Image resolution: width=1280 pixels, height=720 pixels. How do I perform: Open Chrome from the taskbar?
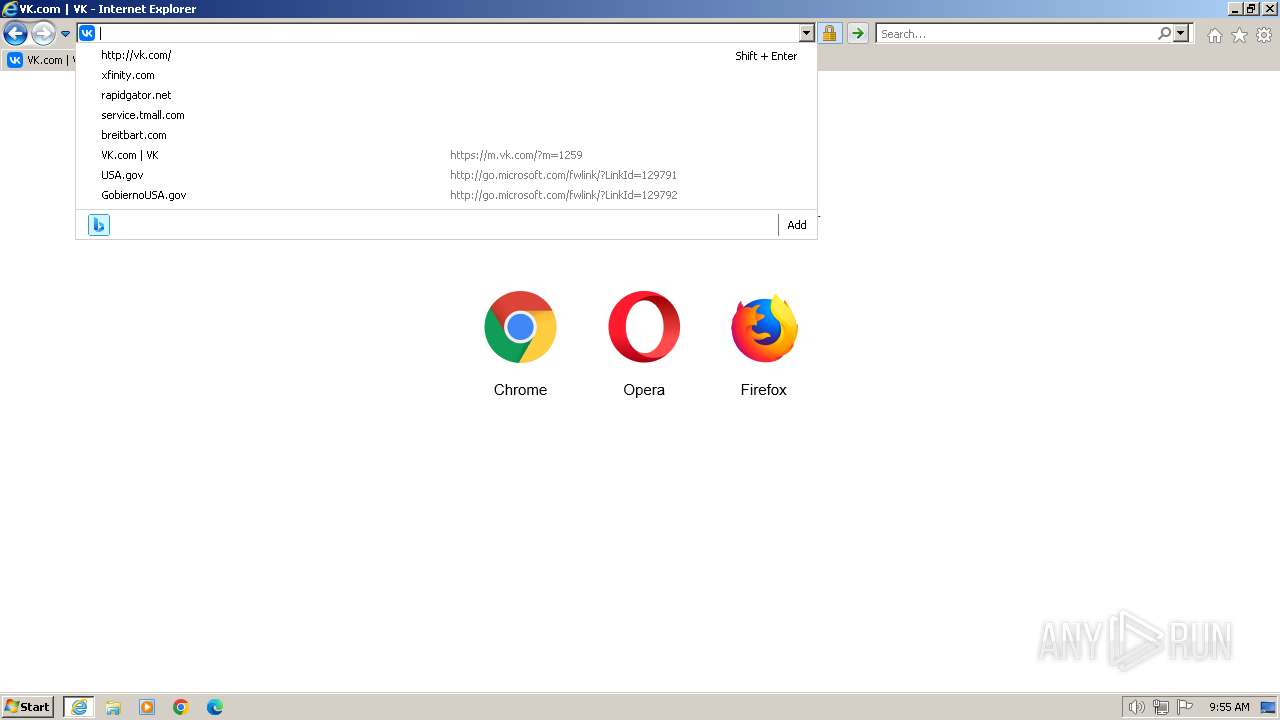point(181,707)
